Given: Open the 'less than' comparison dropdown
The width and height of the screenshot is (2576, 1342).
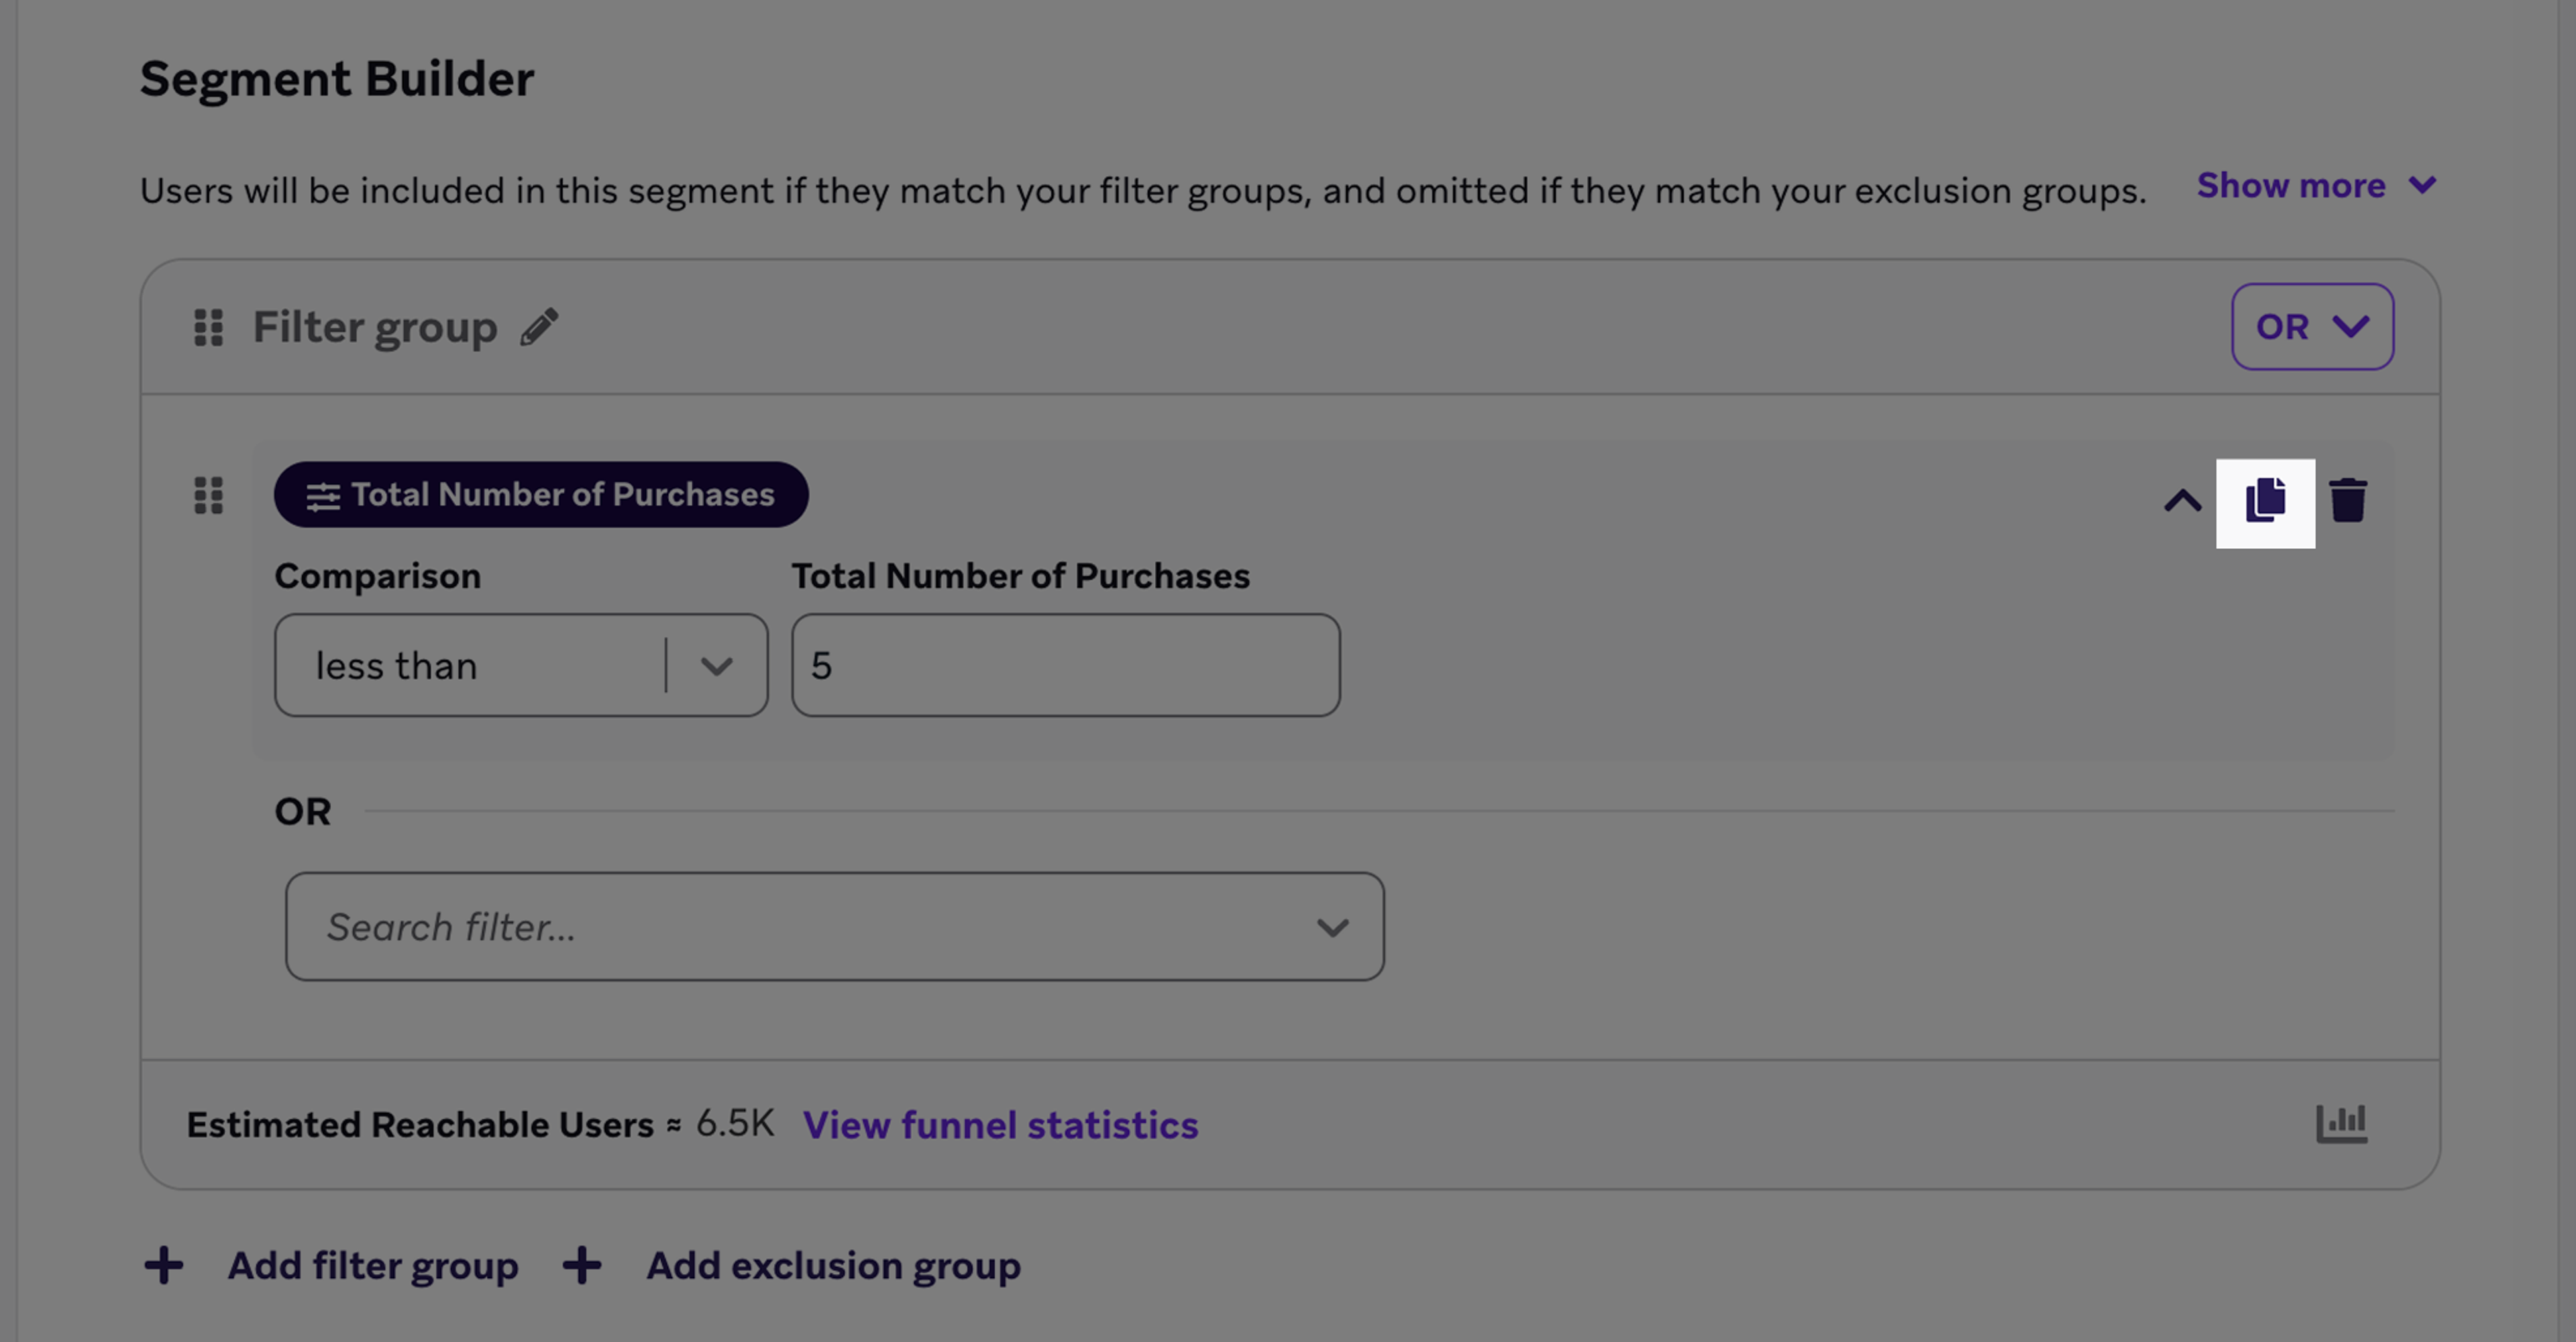Looking at the screenshot, I should coord(520,665).
